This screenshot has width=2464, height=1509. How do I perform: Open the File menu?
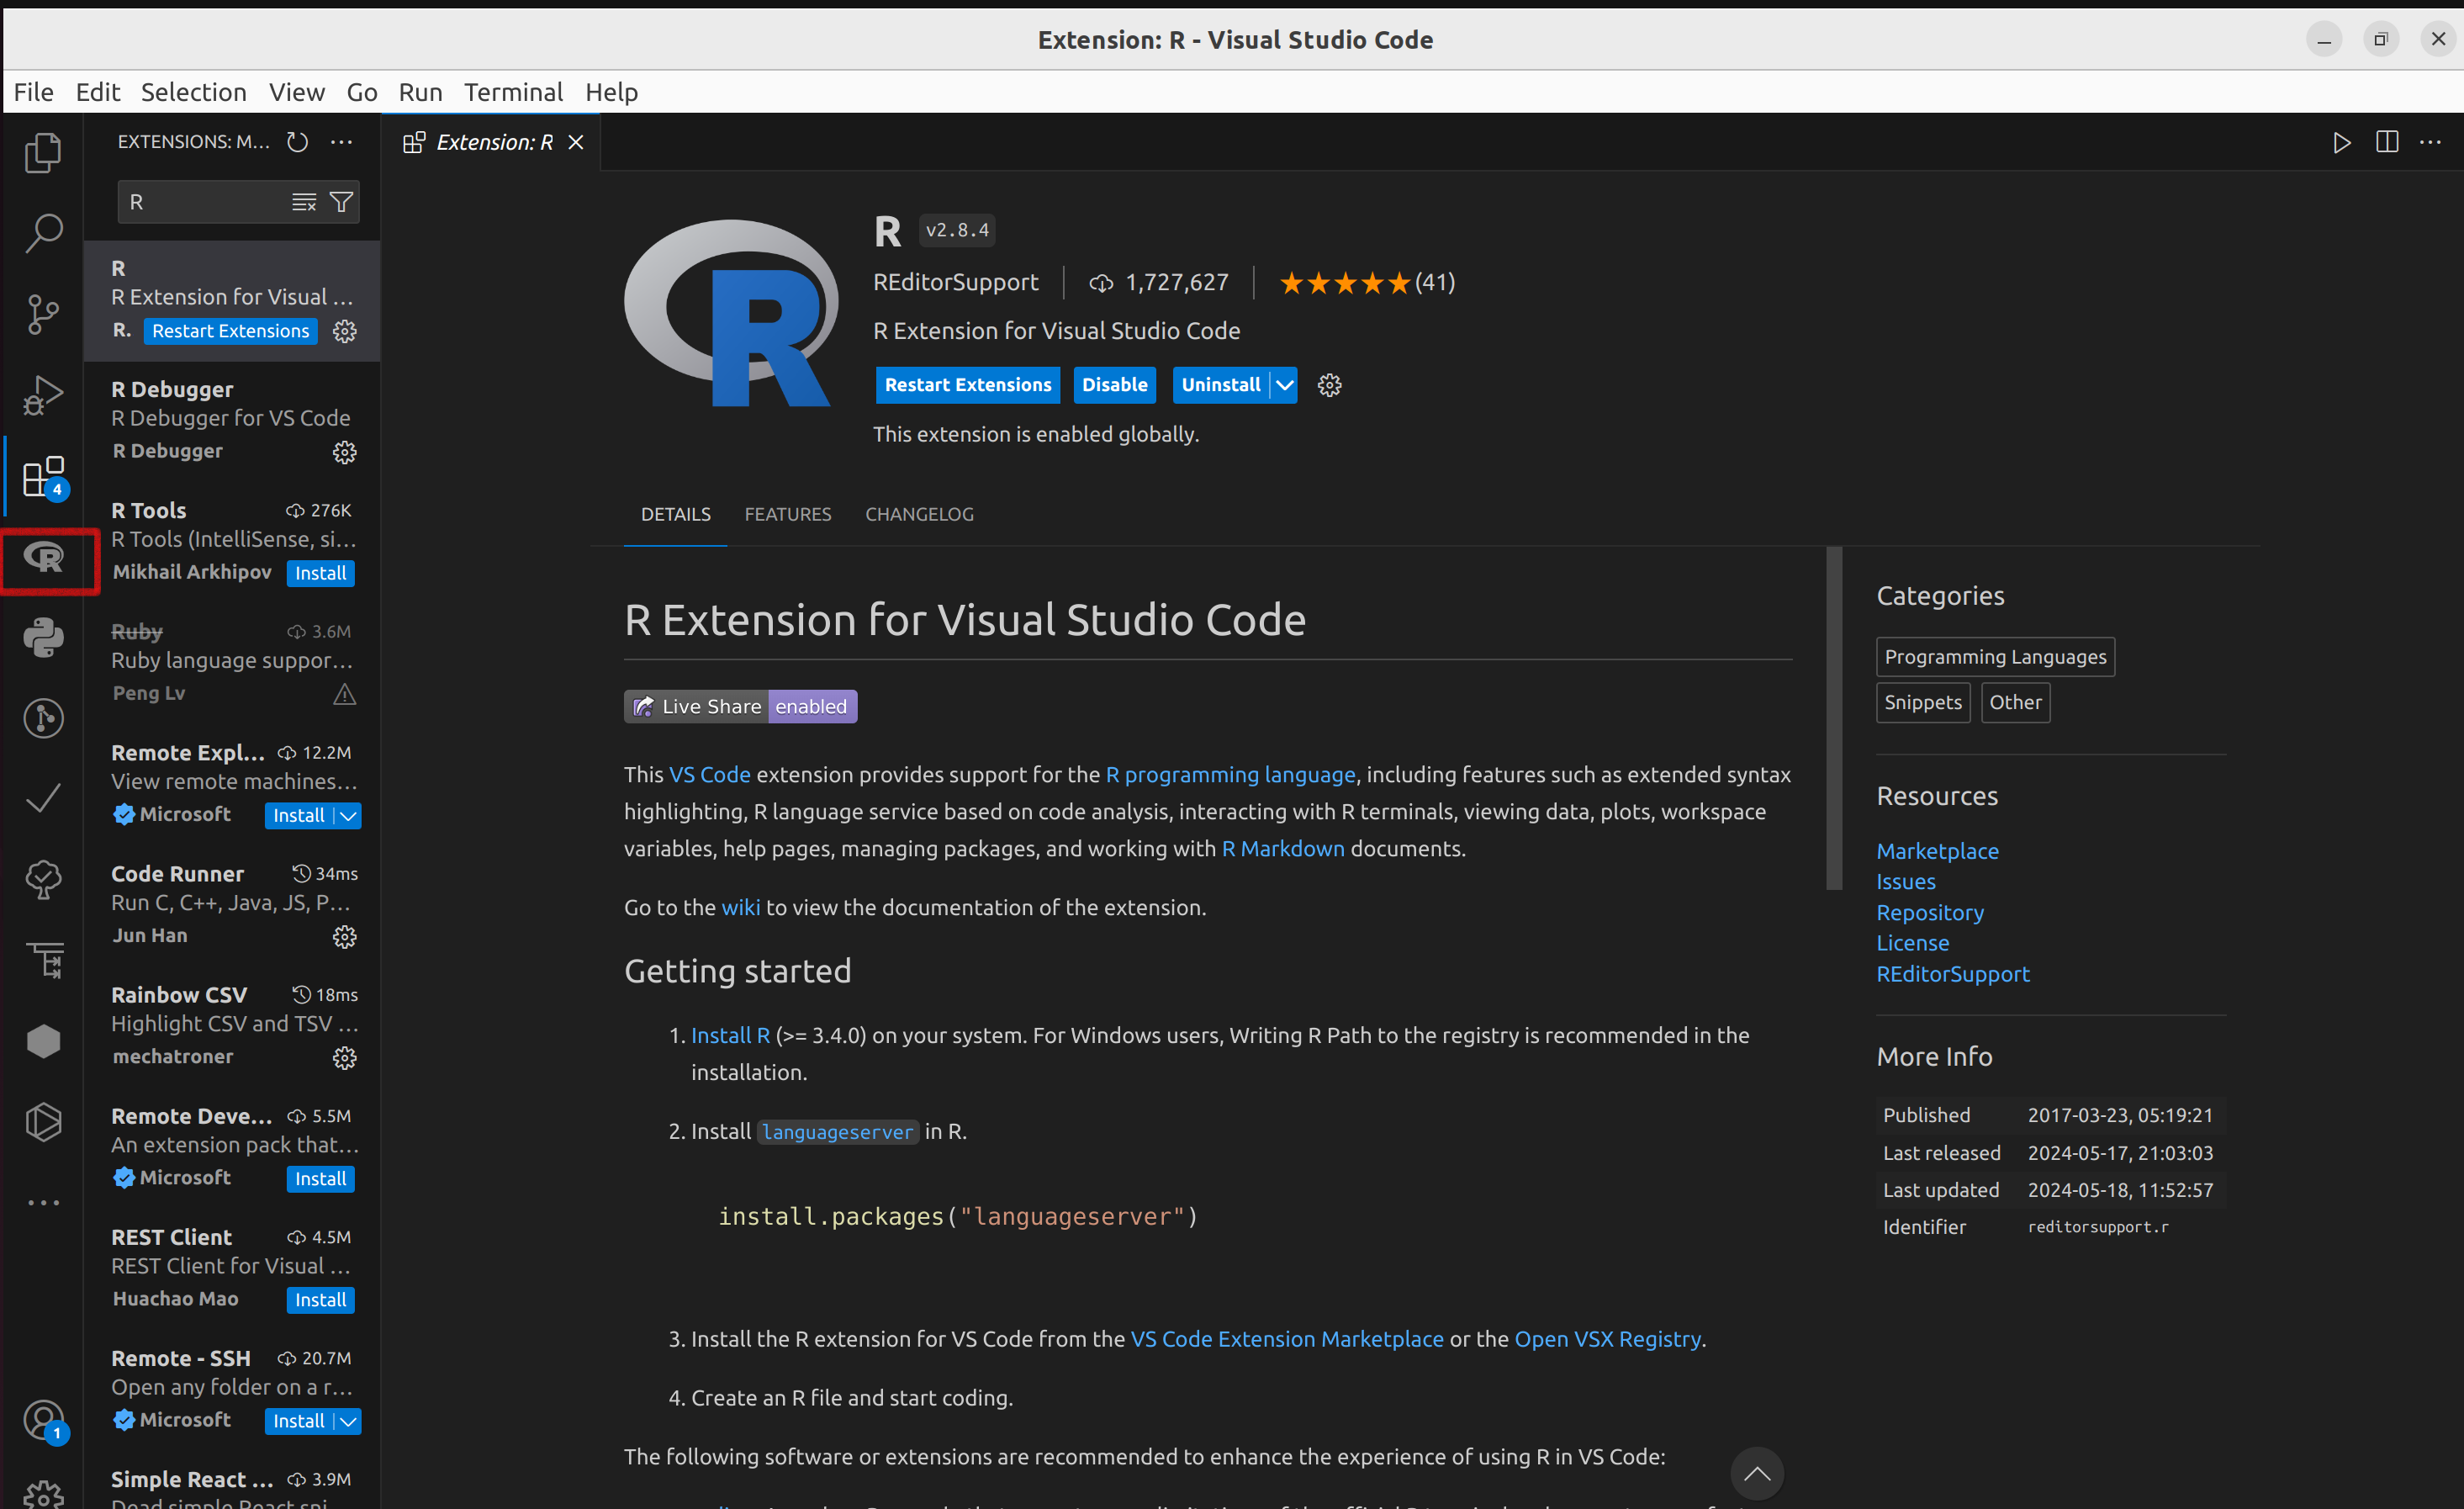point(33,92)
